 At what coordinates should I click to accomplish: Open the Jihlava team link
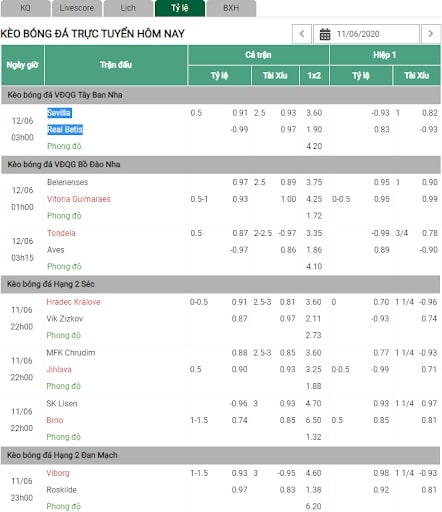(x=59, y=369)
